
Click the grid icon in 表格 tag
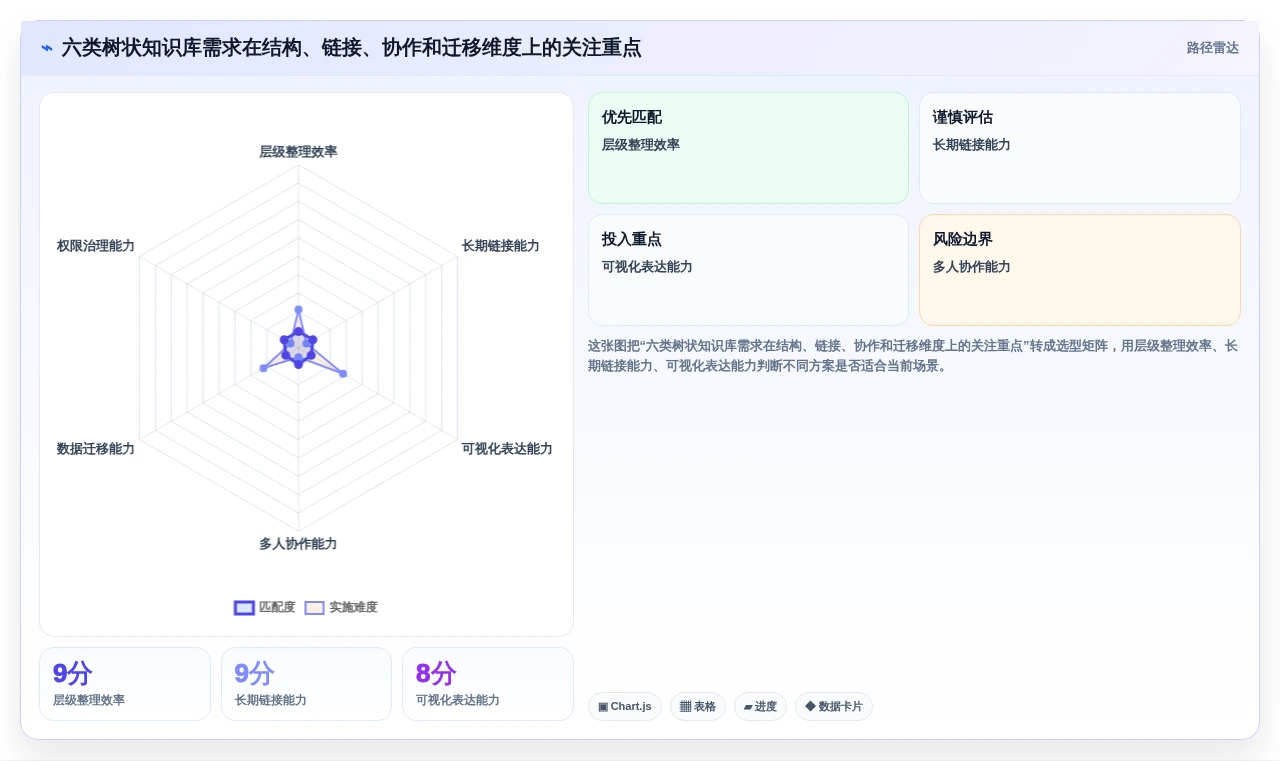tap(685, 706)
